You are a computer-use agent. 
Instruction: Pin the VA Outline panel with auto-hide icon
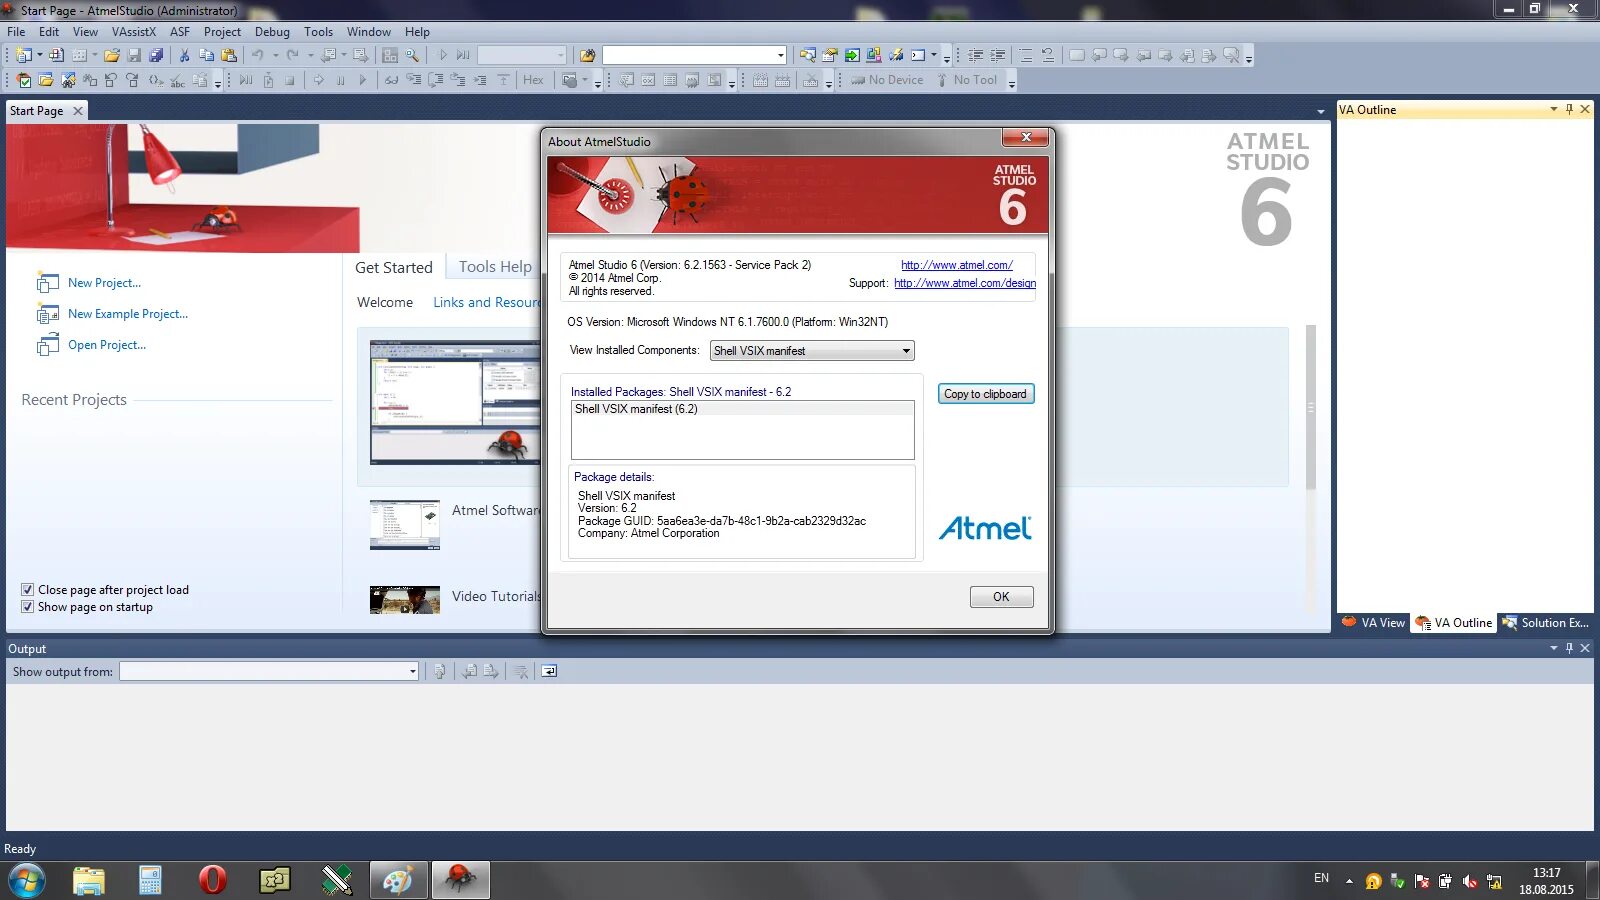pos(1569,109)
